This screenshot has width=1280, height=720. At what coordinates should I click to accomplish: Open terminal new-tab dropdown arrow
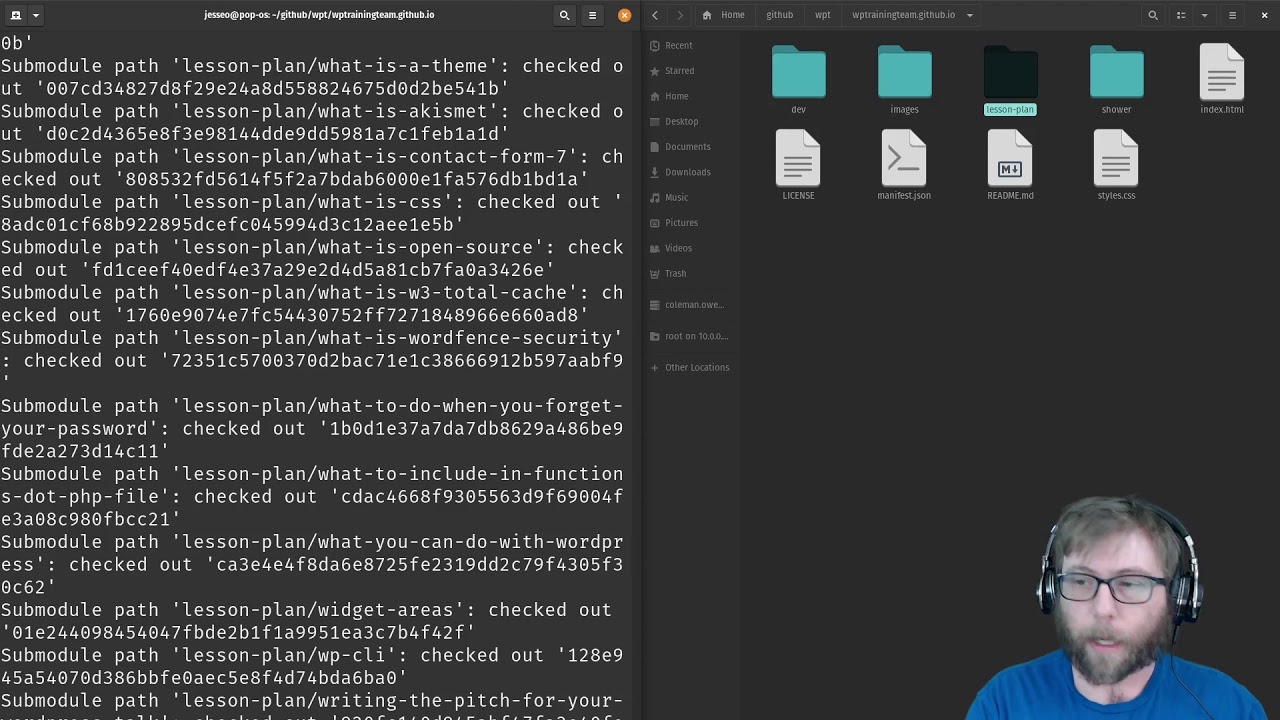35,15
